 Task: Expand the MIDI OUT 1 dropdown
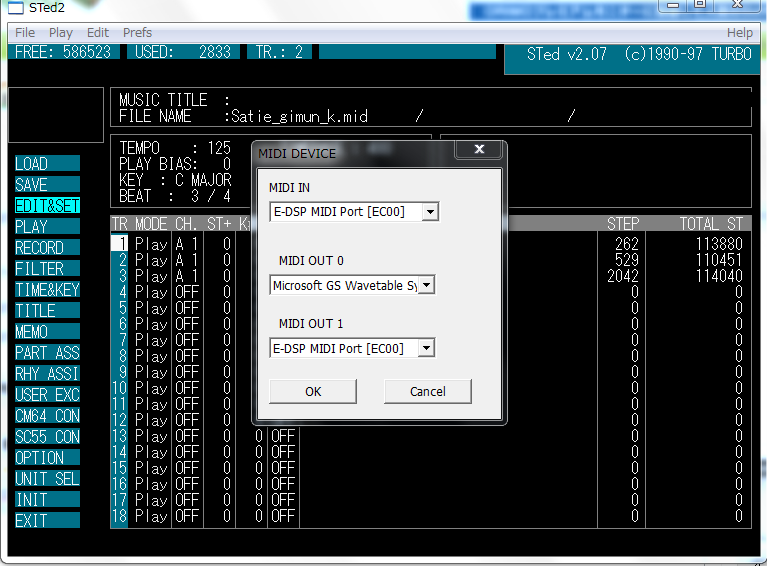click(427, 349)
